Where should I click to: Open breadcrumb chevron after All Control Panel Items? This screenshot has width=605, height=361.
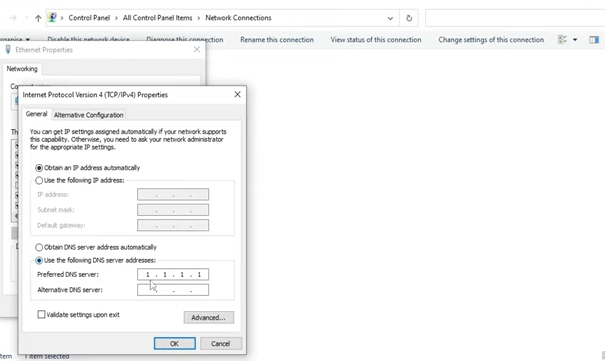[199, 18]
